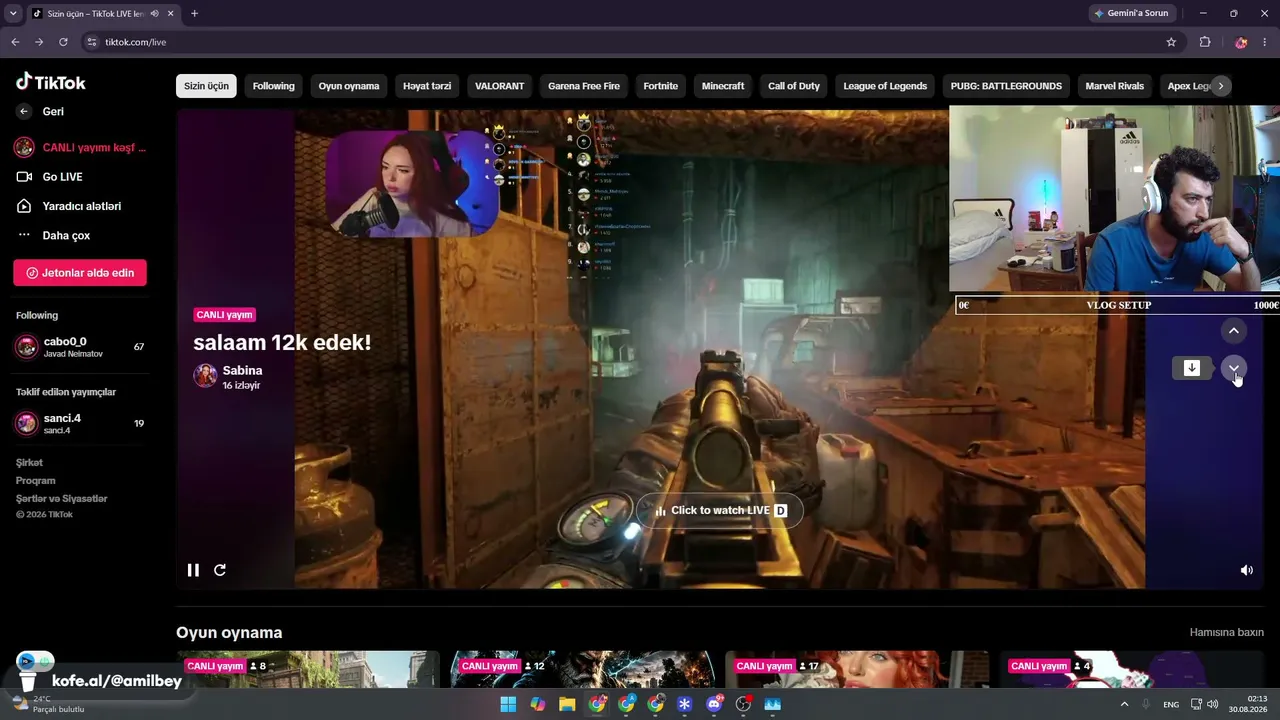1280x720 pixels.
Task: Open the Daha çox menu
Action: pos(66,235)
